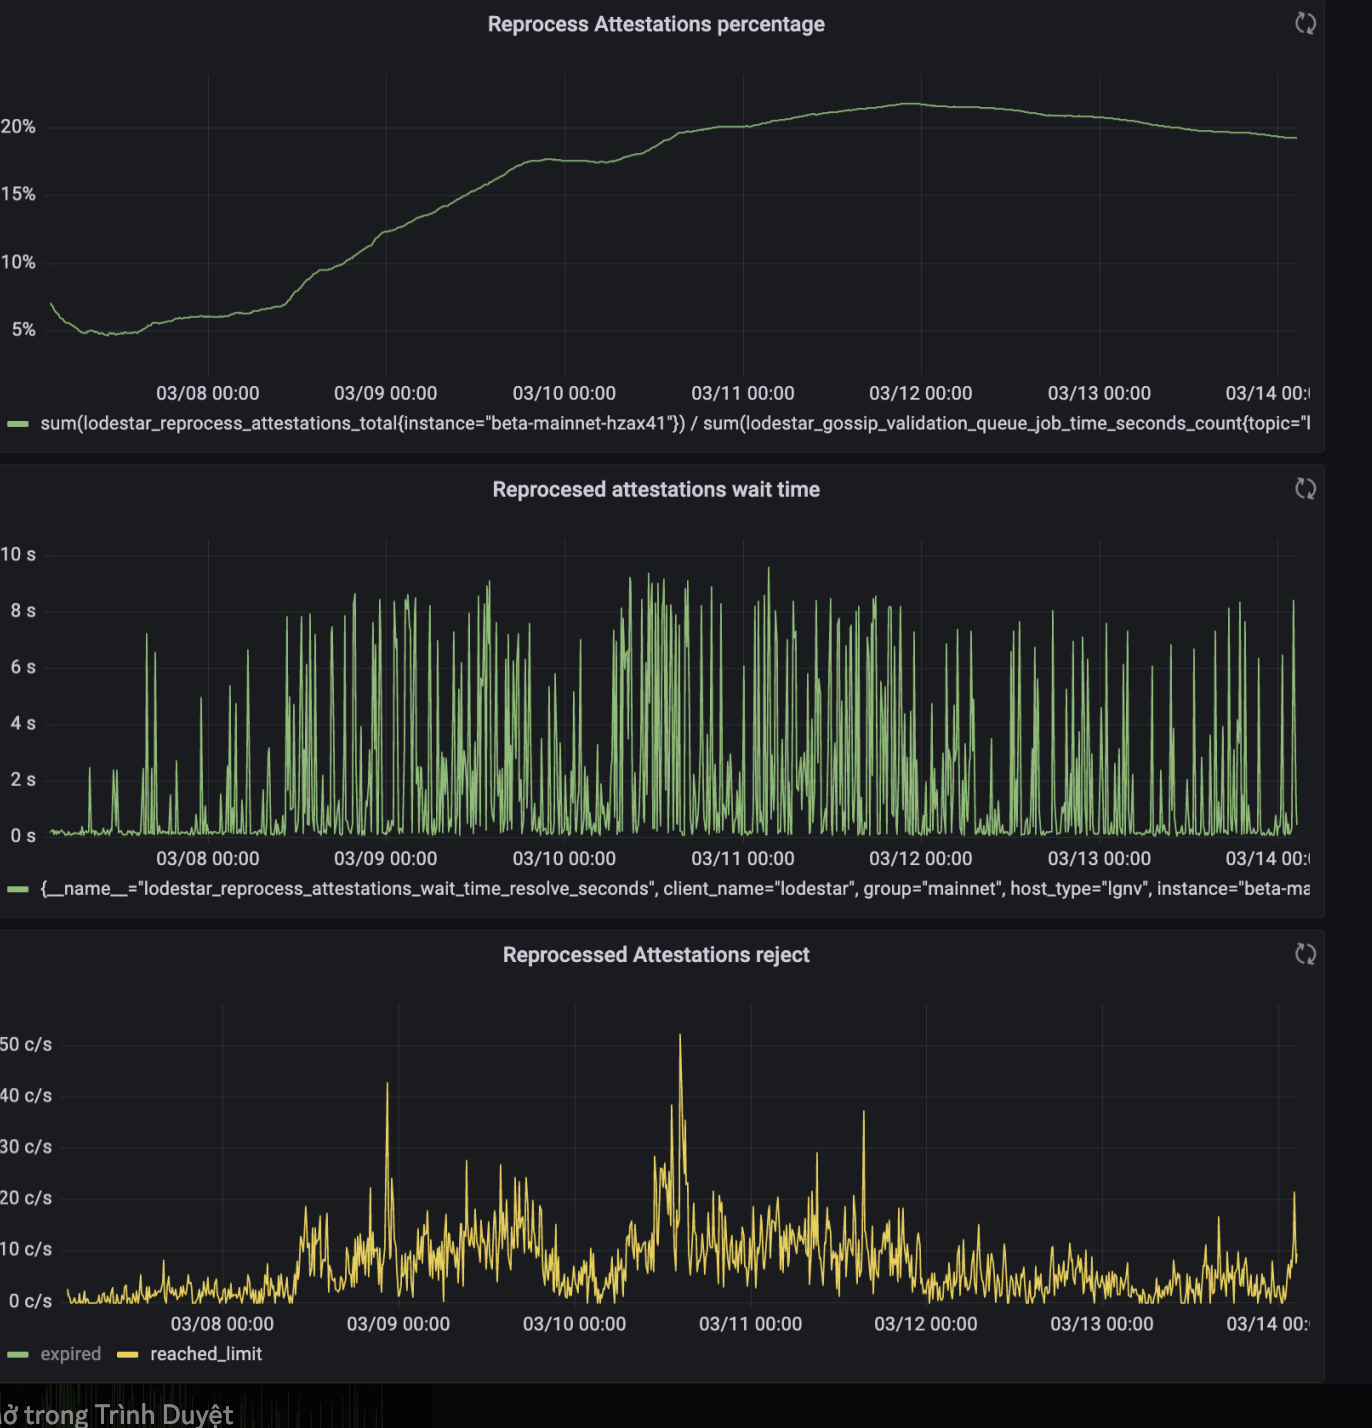Toggle the sum(lodestar_reprocess_attestations_total) legend series
This screenshot has width=1372, height=1428.
[675, 423]
